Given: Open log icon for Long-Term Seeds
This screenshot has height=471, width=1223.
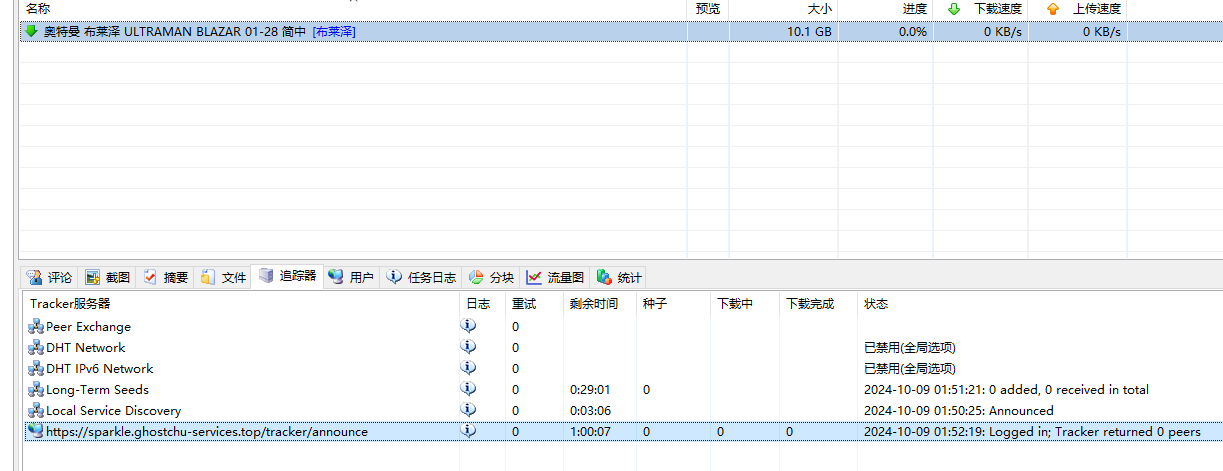Looking at the screenshot, I should click(468, 389).
